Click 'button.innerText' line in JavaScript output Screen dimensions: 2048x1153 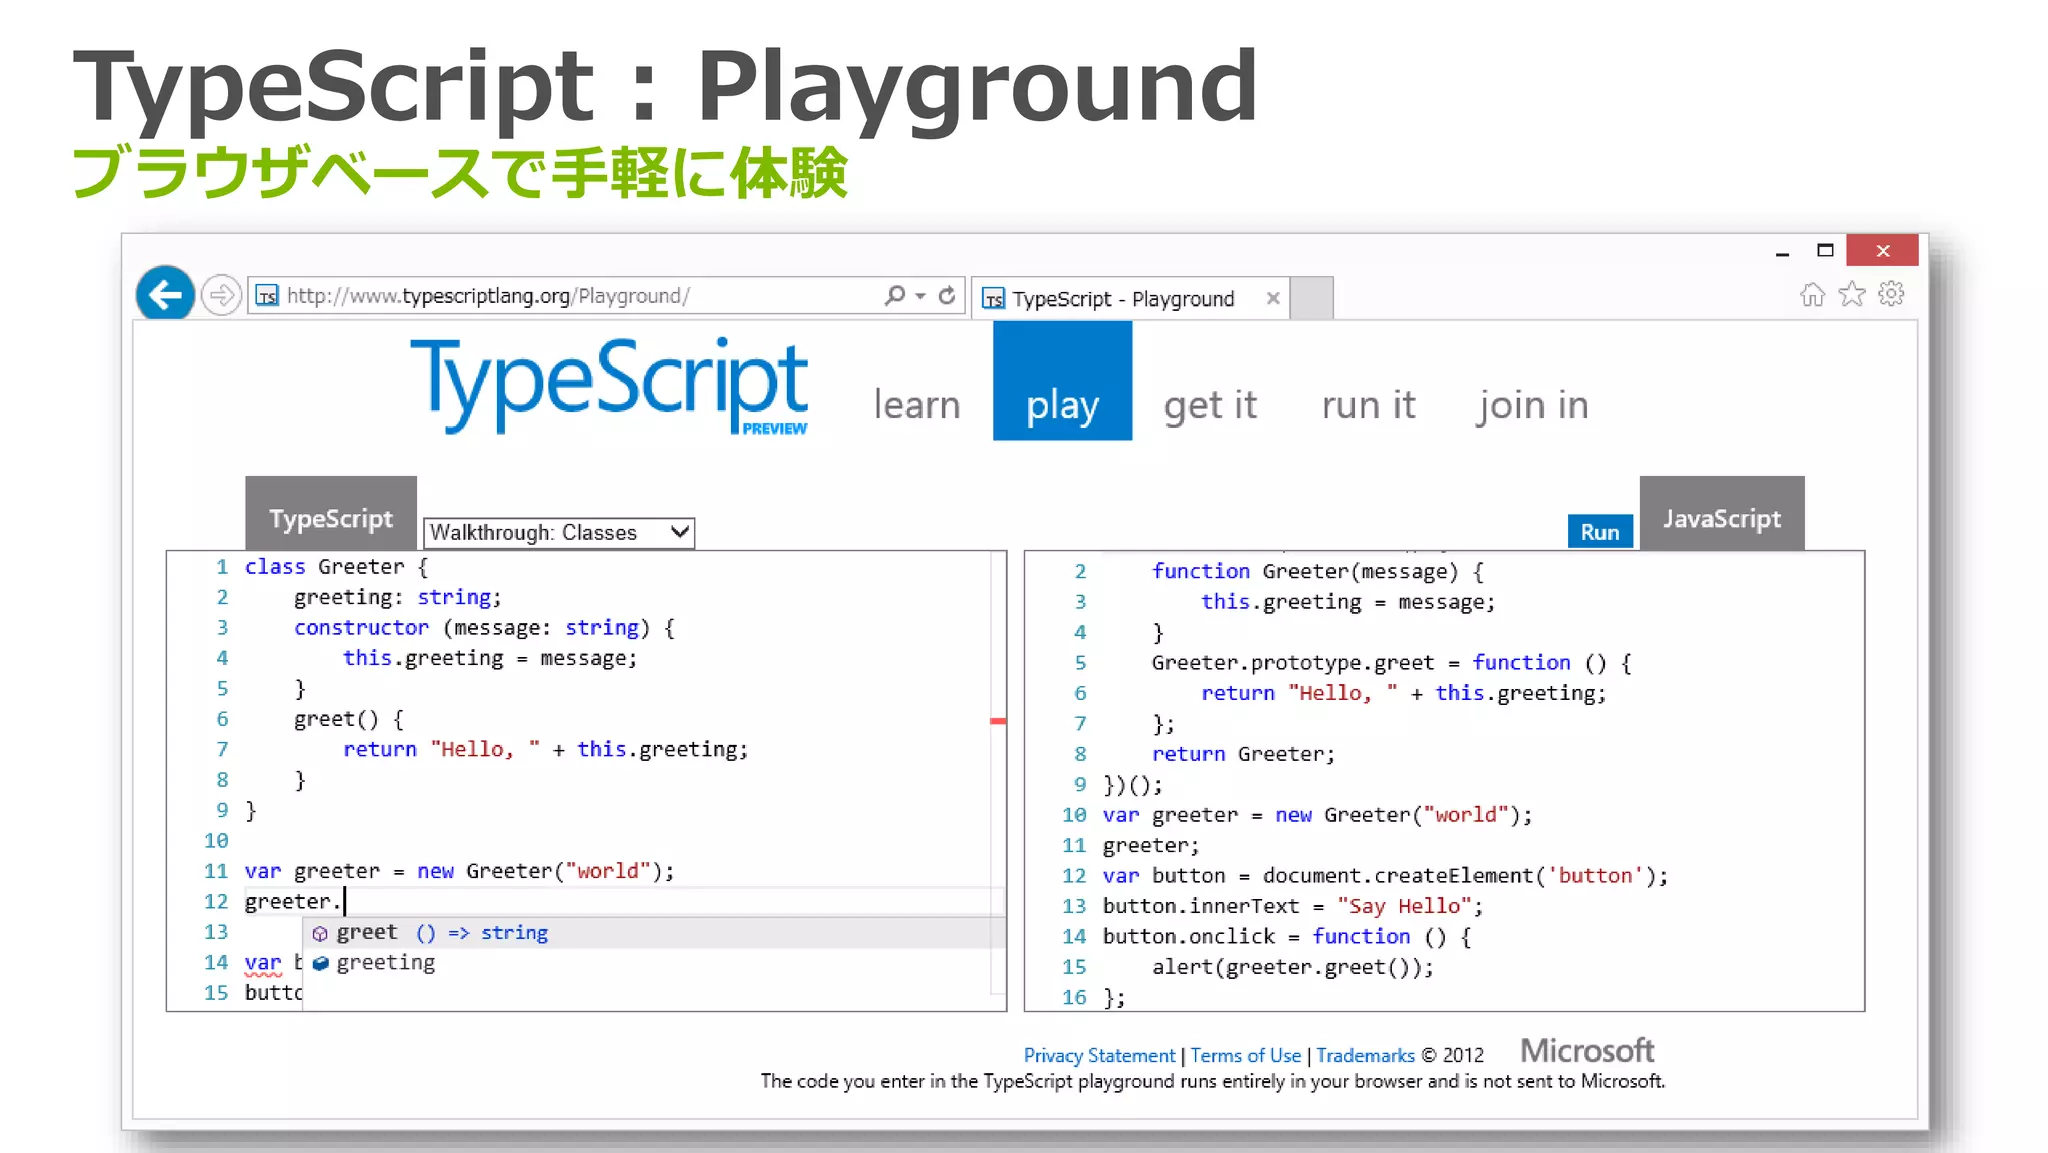(x=1293, y=906)
